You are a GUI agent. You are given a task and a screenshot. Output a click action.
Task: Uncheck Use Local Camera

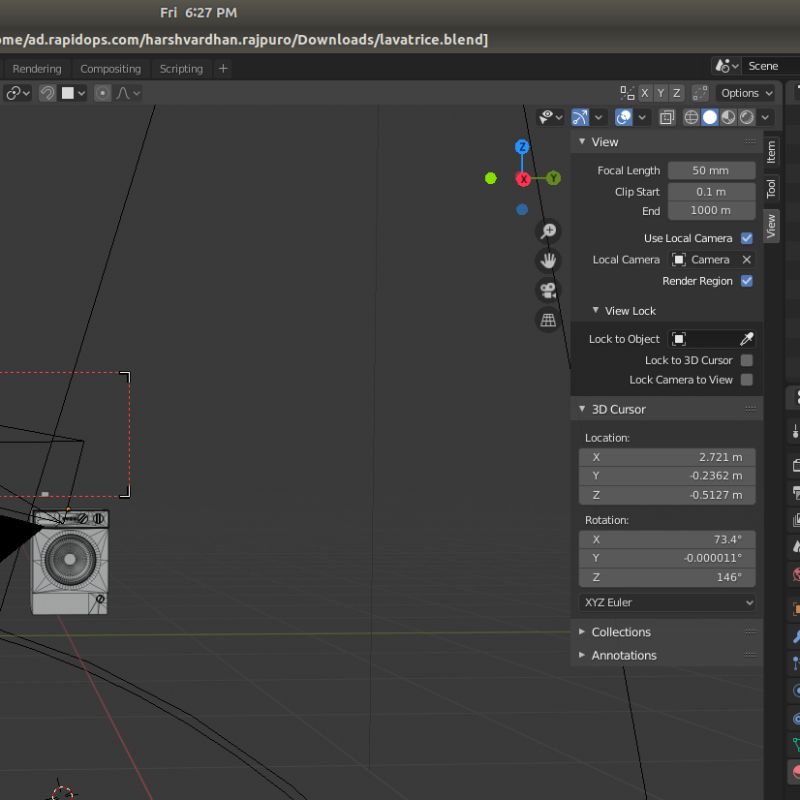pyautogui.click(x=746, y=238)
